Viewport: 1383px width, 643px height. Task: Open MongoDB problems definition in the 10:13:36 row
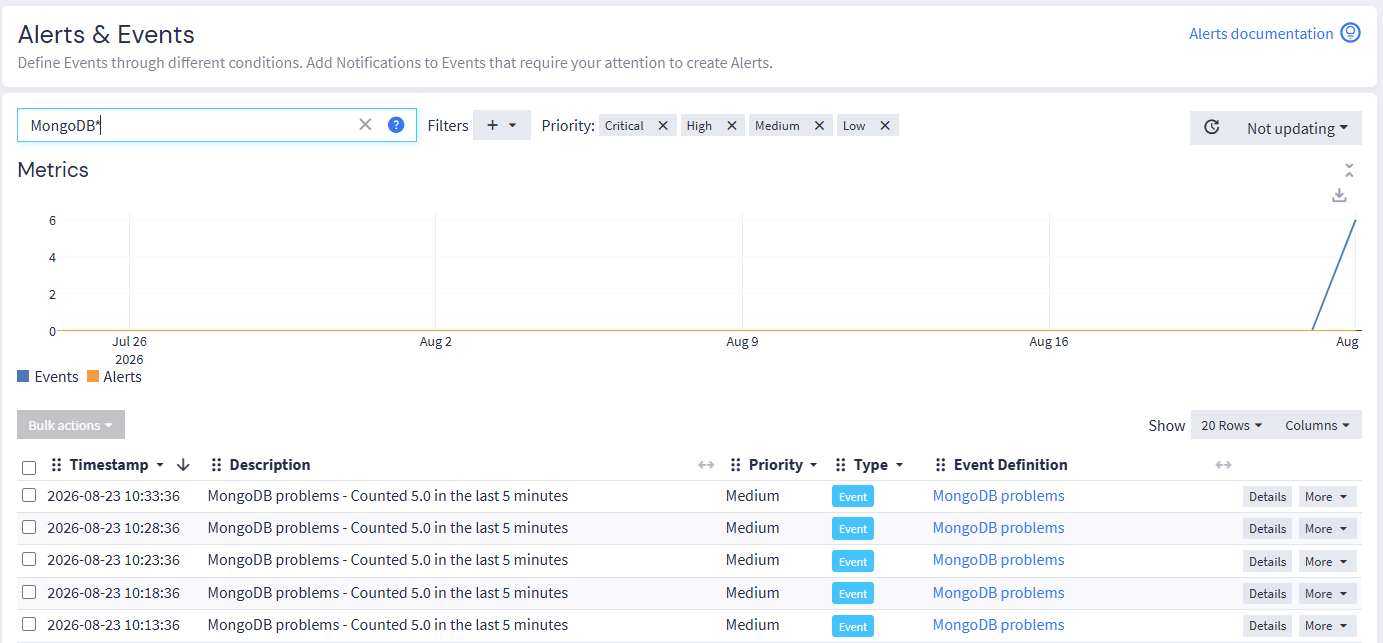pos(998,624)
